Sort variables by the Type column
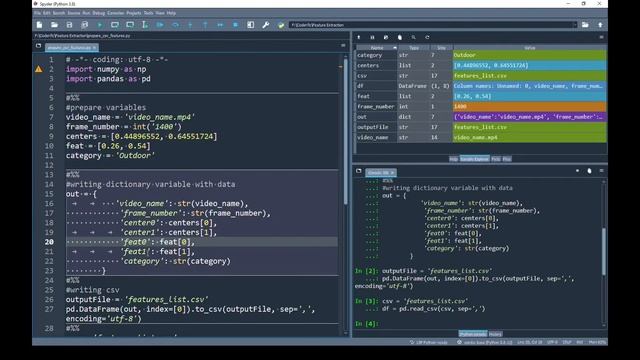The image size is (640, 360). click(x=414, y=48)
